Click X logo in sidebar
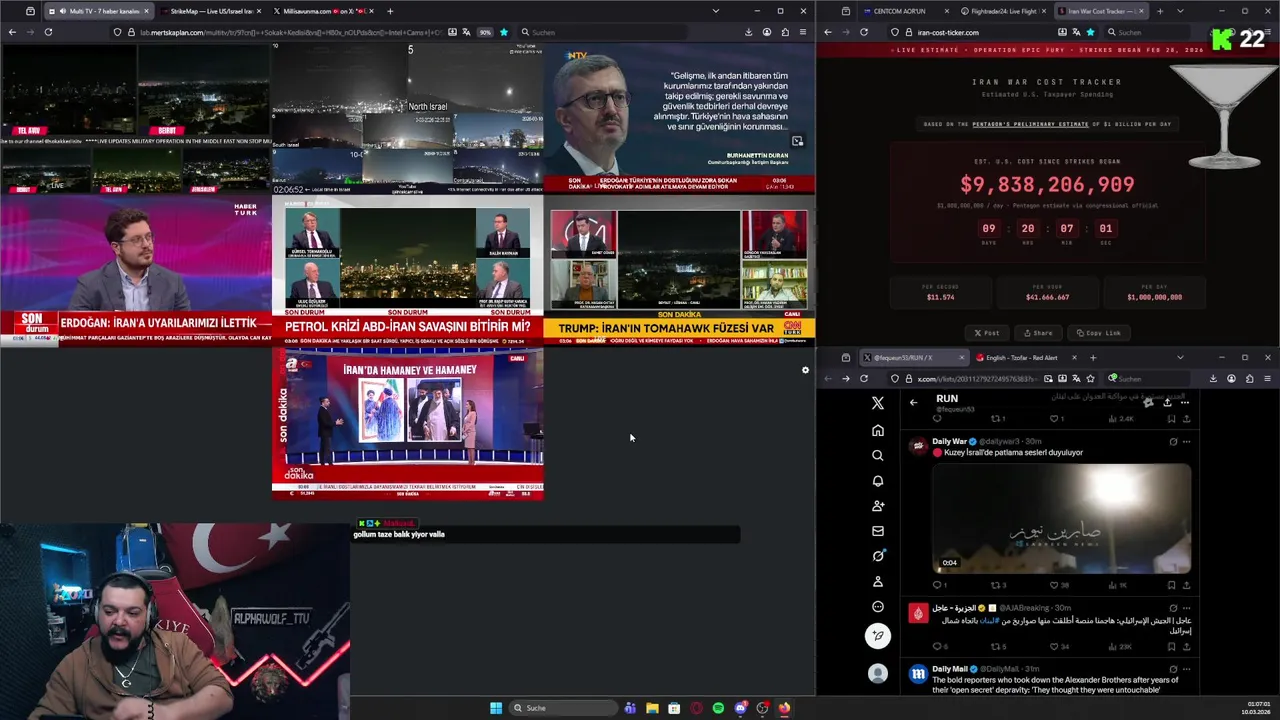Viewport: 1280px width, 720px height. point(878,403)
